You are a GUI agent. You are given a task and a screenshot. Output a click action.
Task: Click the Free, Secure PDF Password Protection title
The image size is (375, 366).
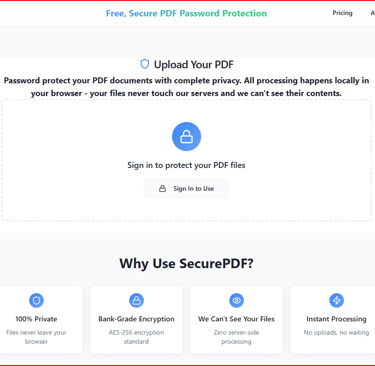tap(186, 13)
